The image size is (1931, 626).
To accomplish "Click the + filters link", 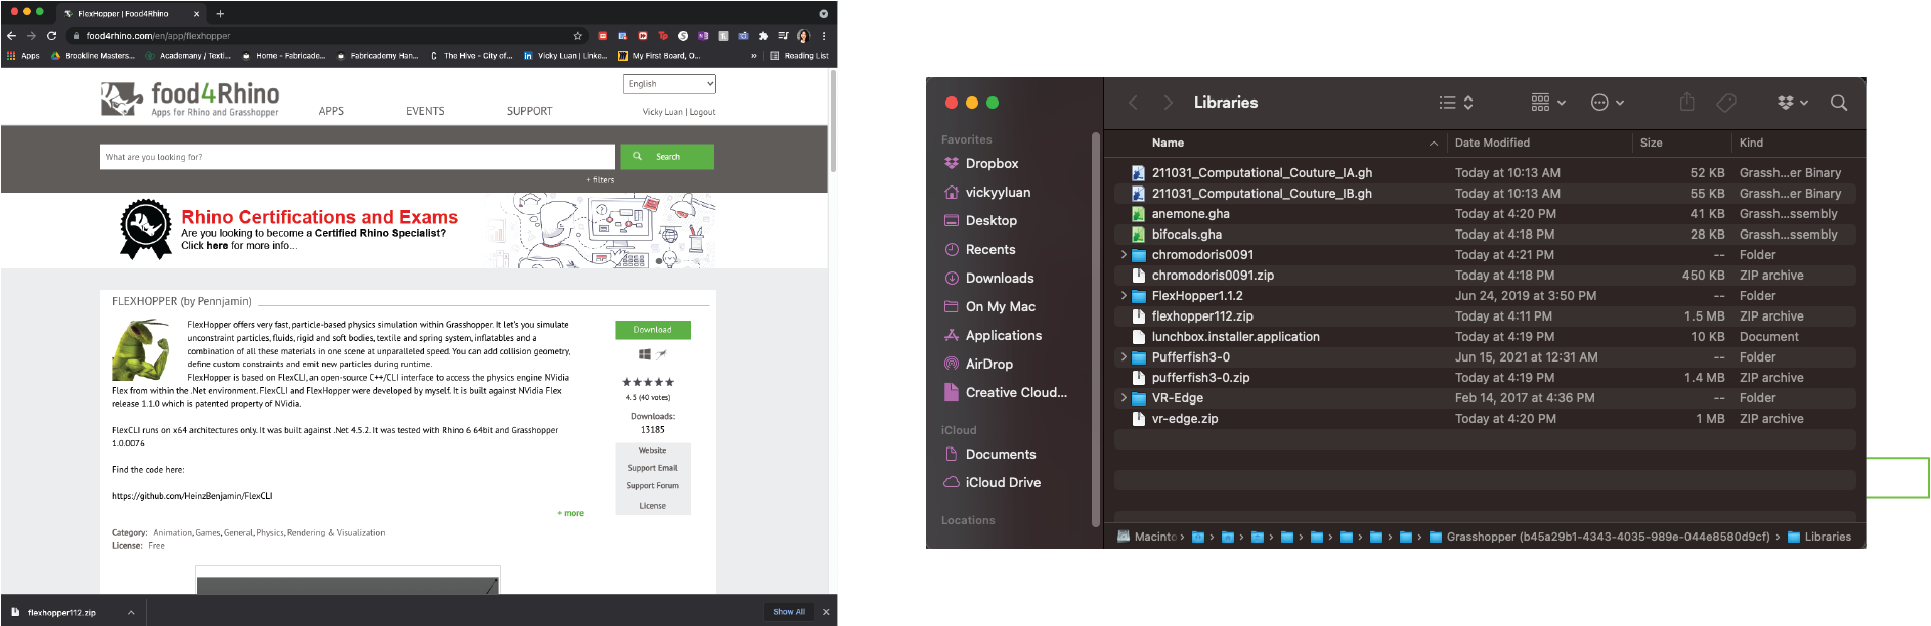I will [600, 180].
